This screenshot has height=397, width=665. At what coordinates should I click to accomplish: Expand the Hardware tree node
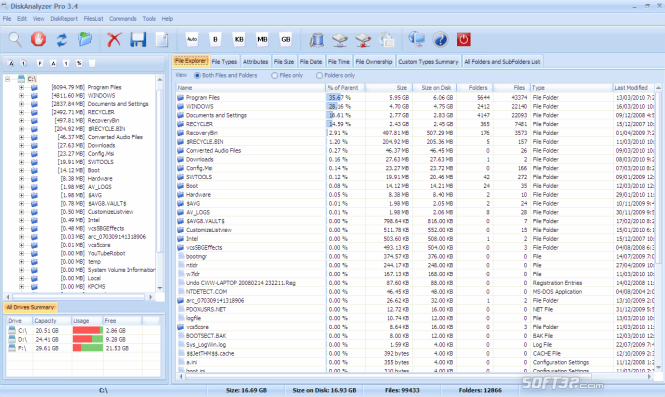[21, 179]
